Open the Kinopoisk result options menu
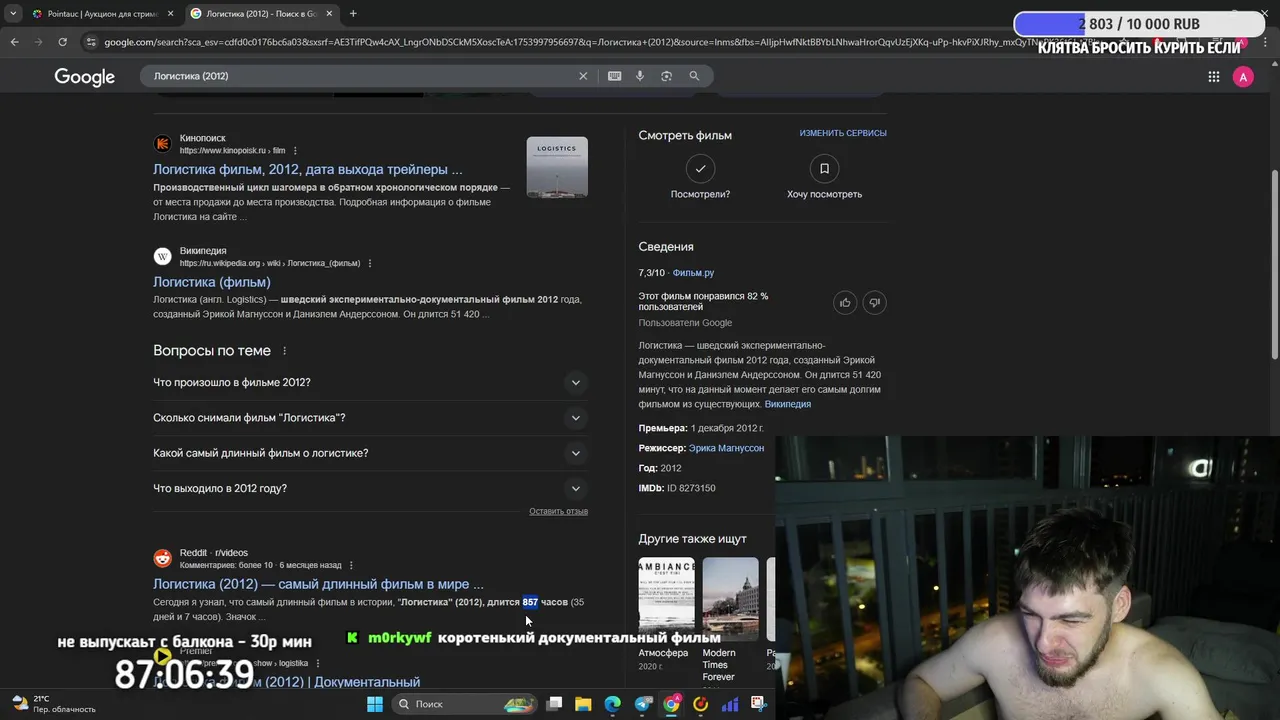This screenshot has height=720, width=1280. tap(295, 151)
